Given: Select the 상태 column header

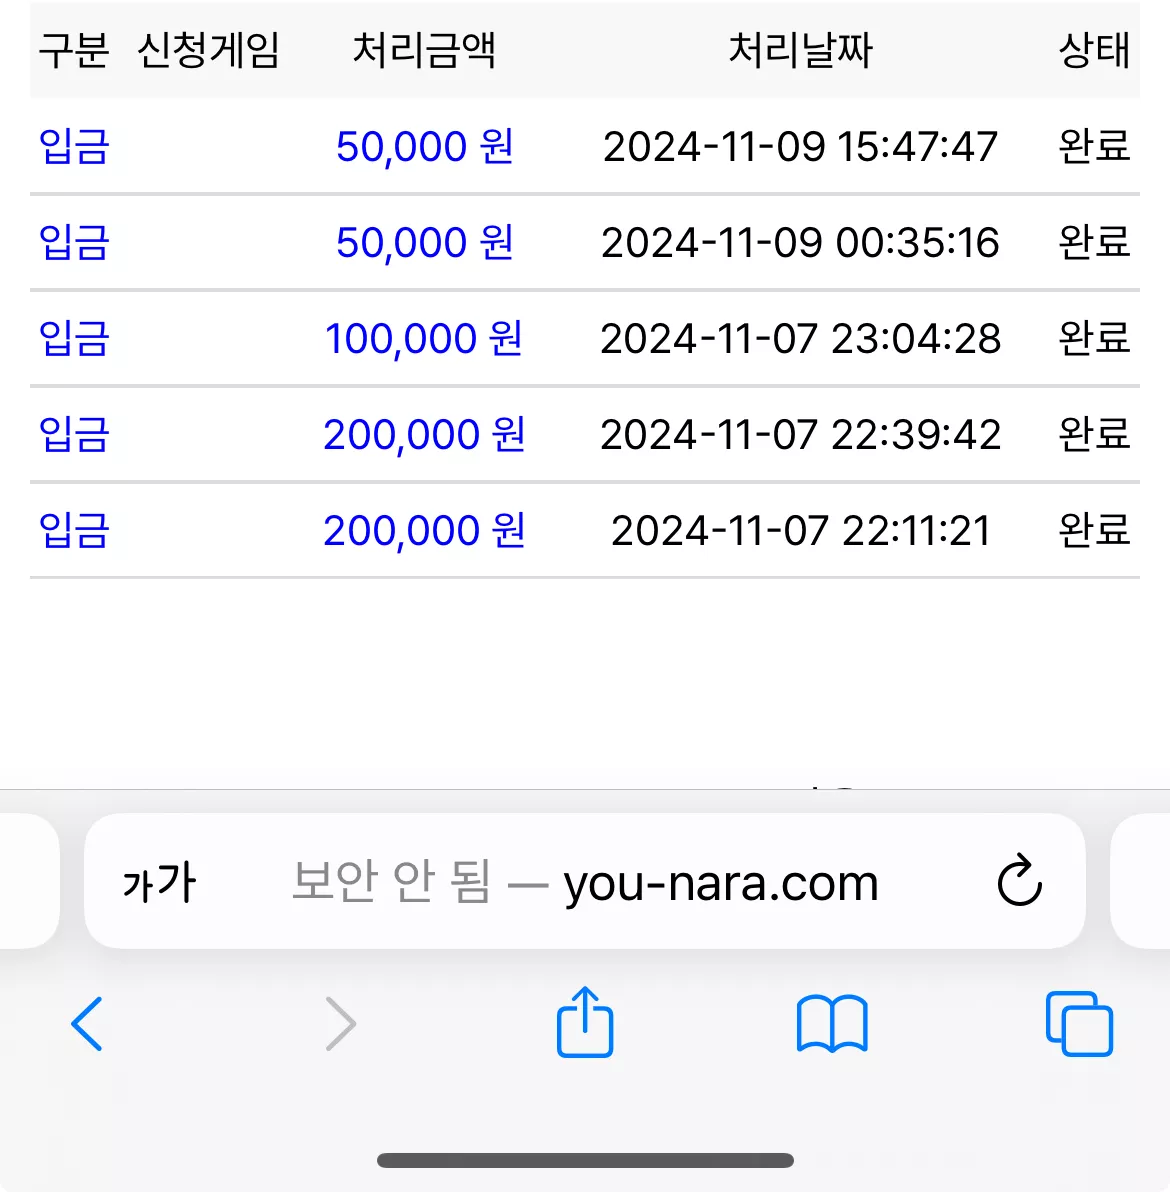Looking at the screenshot, I should (1094, 50).
